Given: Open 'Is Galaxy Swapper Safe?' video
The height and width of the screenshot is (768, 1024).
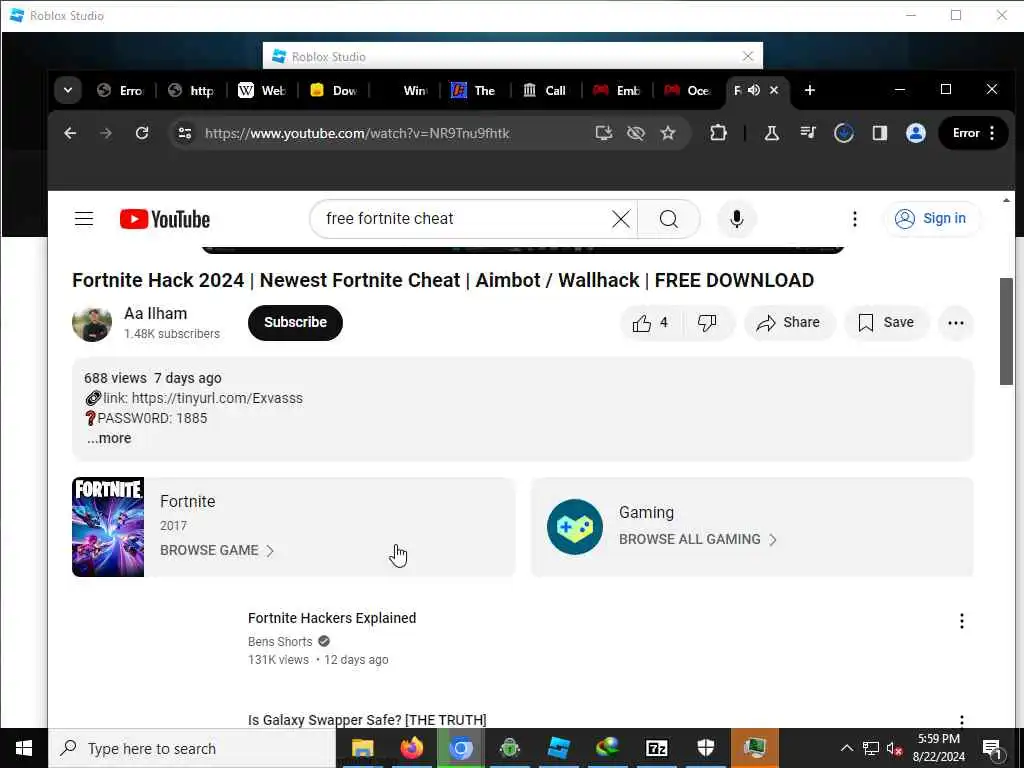Looking at the screenshot, I should (x=367, y=720).
